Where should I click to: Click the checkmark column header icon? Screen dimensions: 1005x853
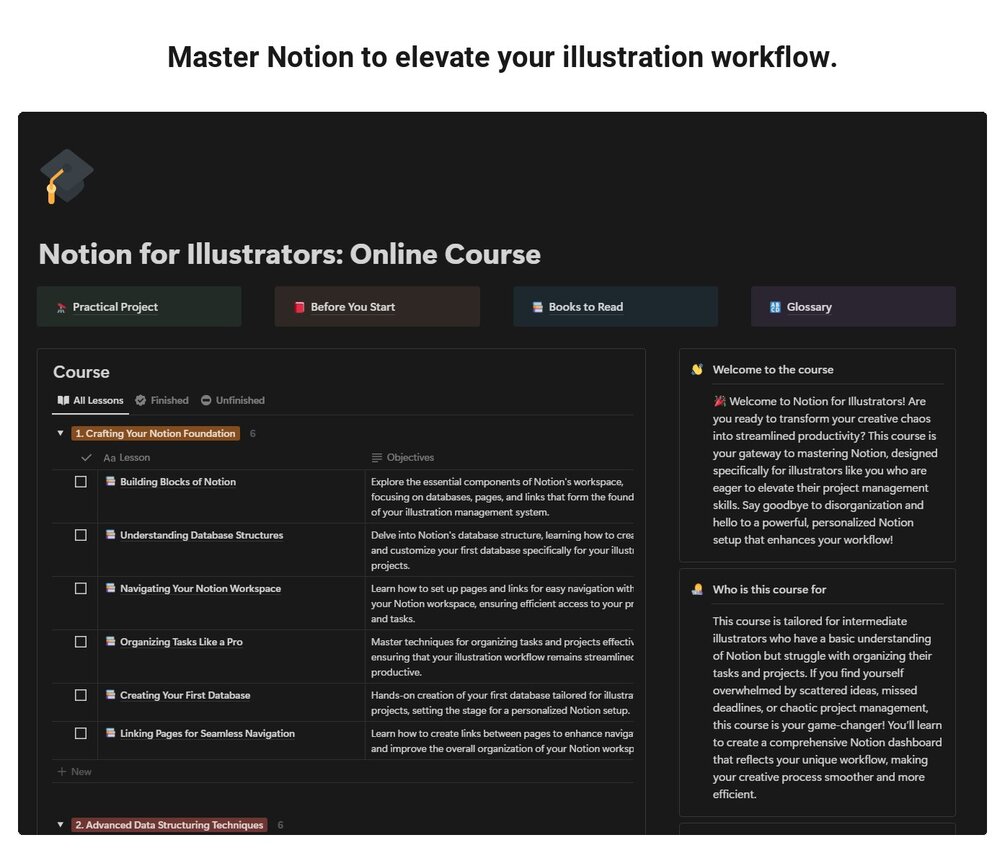click(87, 458)
